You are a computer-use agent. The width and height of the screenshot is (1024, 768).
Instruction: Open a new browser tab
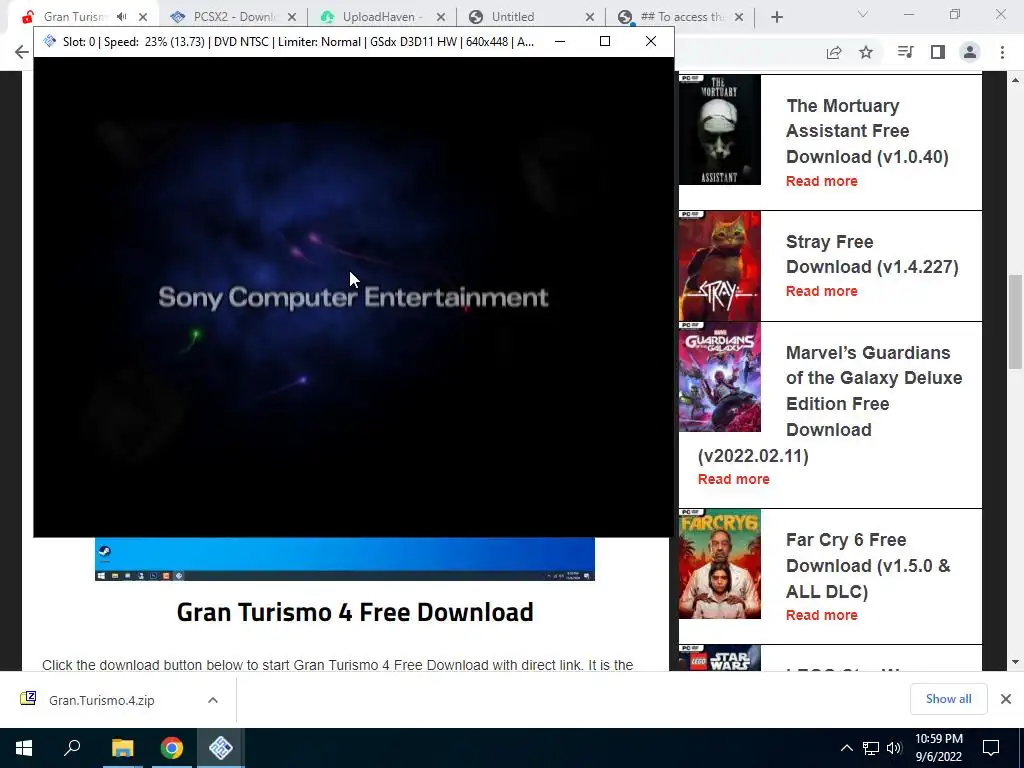pos(776,17)
